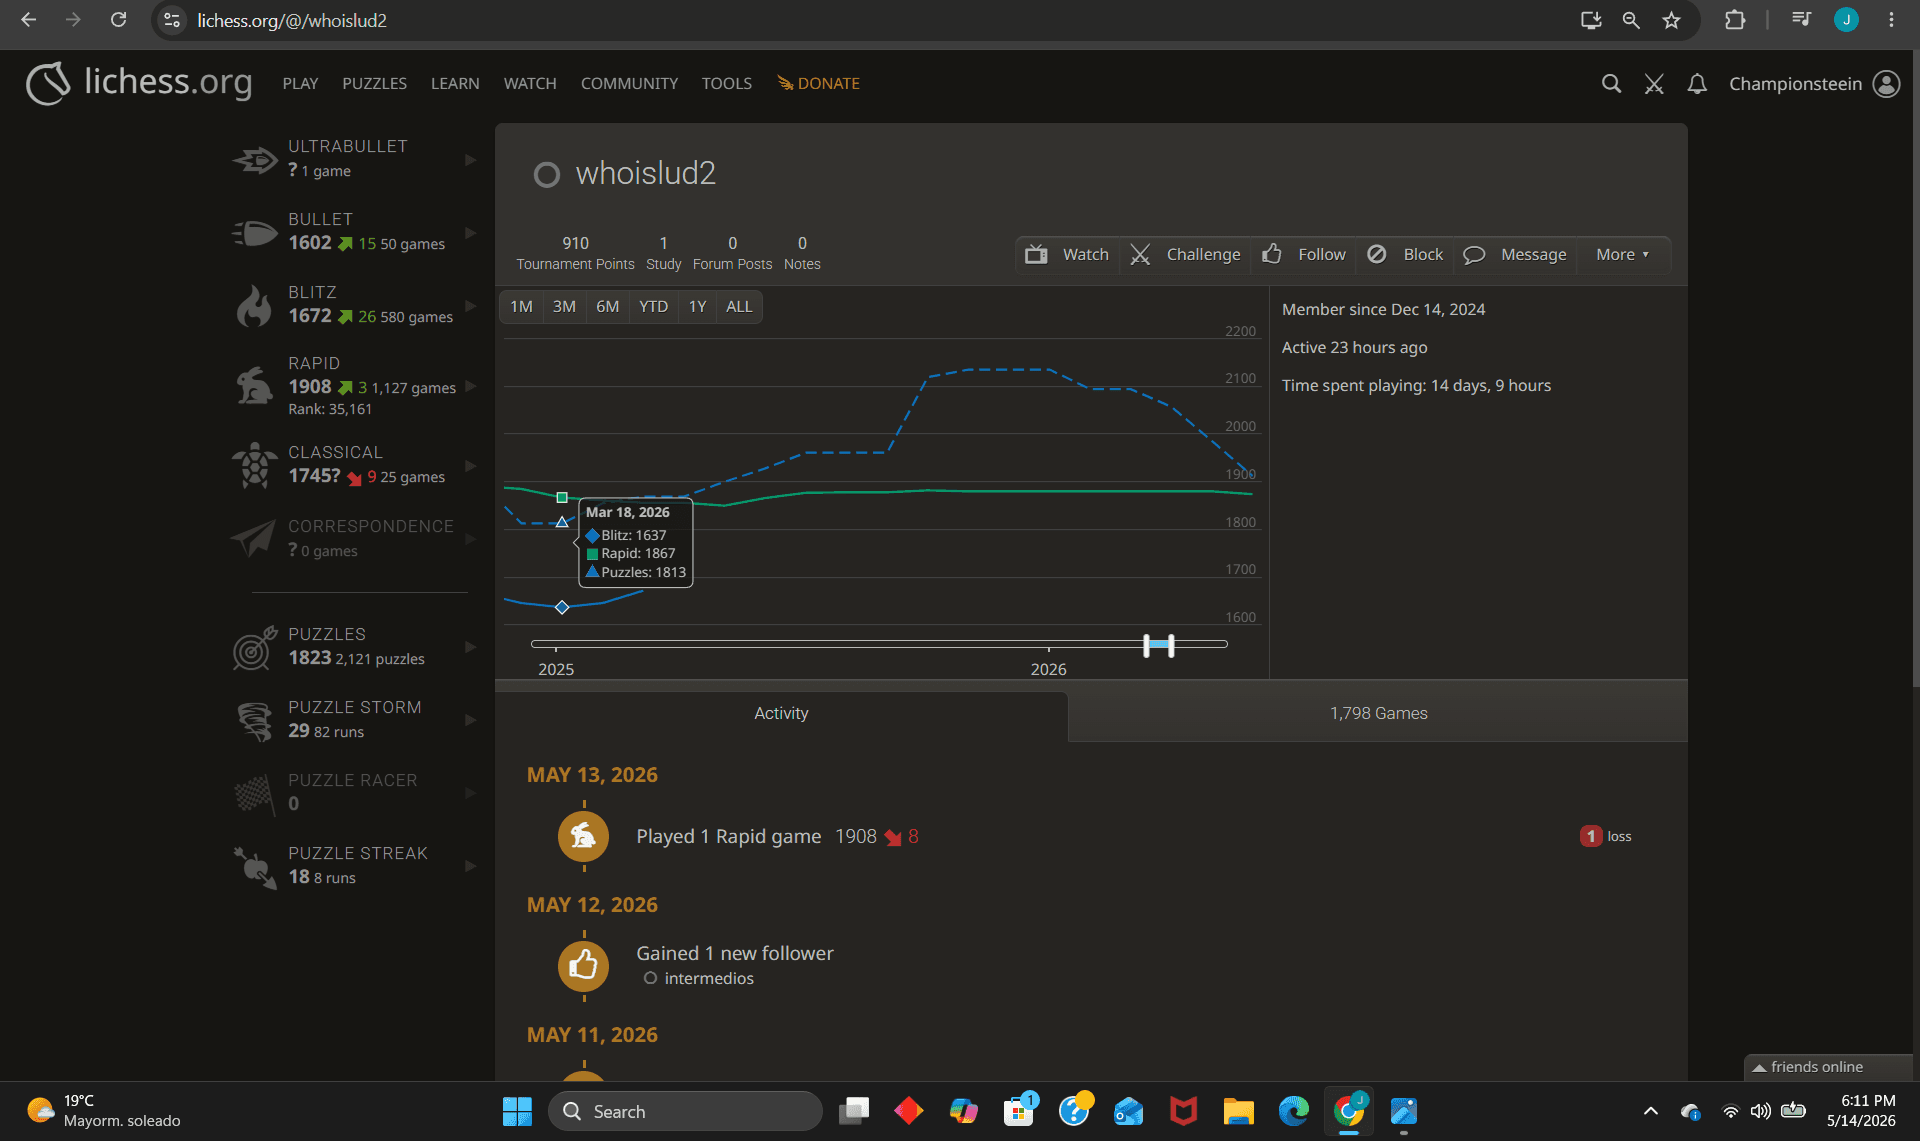Set chart range to YTD
The image size is (1920, 1141).
click(653, 307)
